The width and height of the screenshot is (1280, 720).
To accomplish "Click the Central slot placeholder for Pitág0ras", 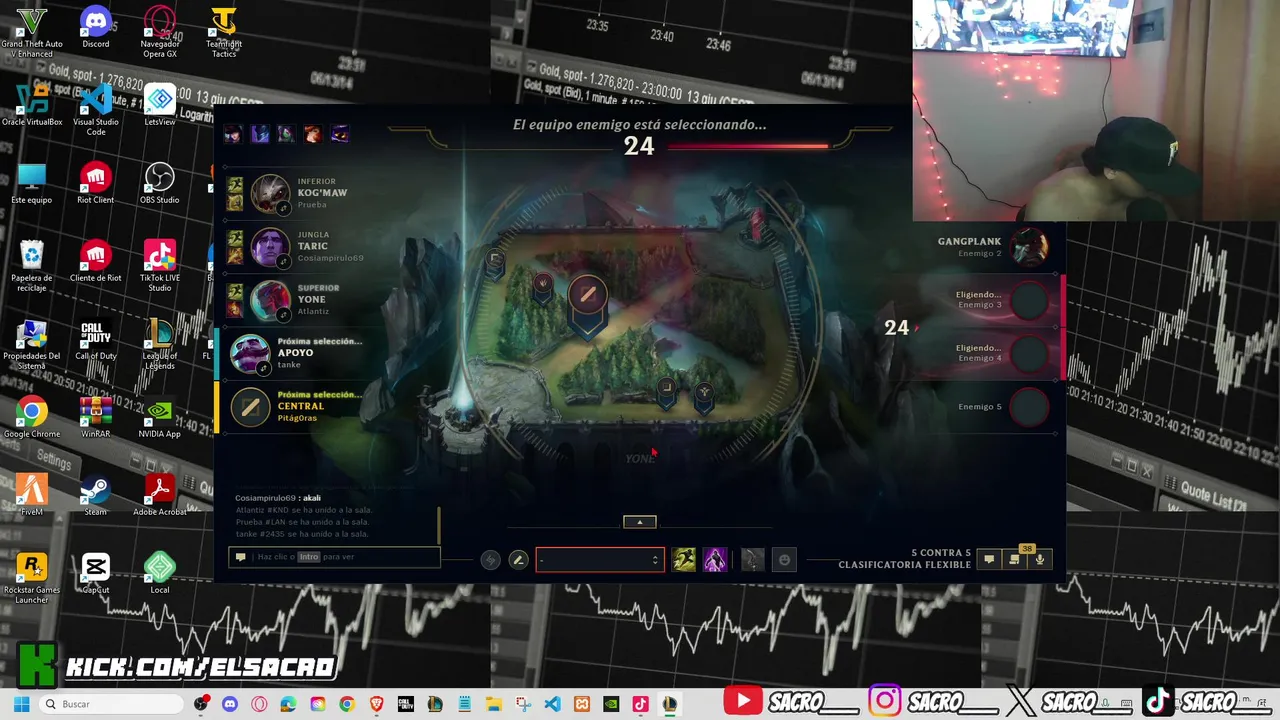I will (250, 407).
